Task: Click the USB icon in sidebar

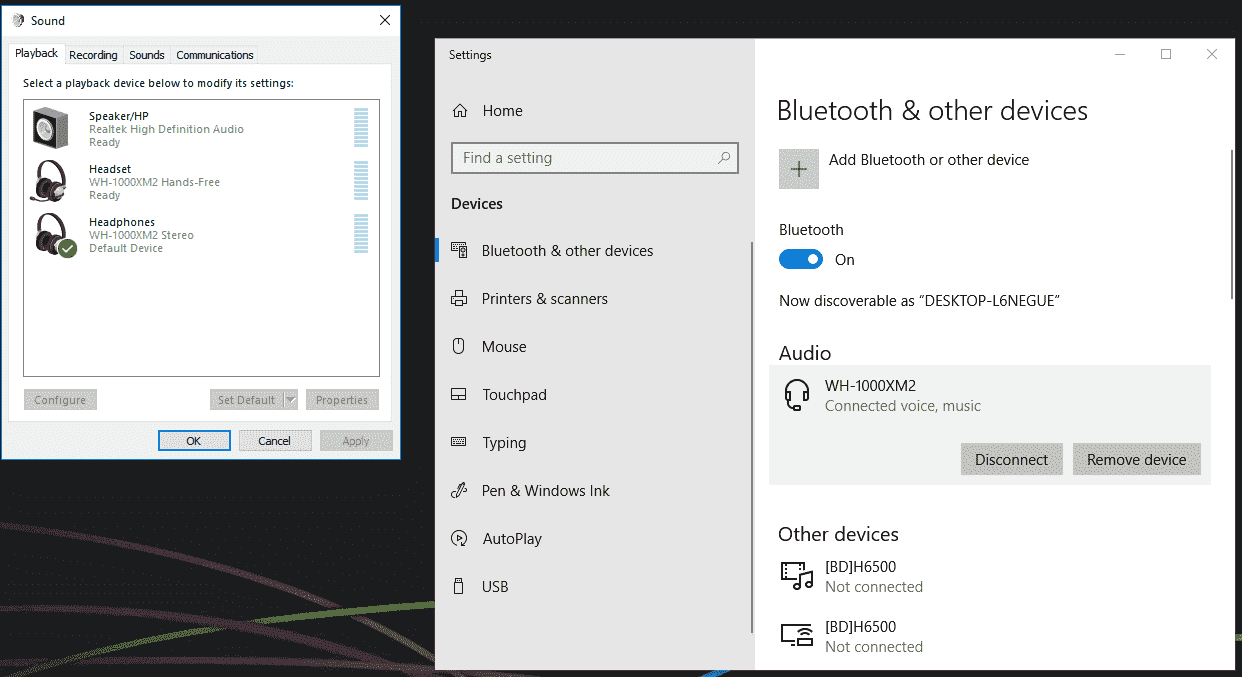Action: coord(460,587)
